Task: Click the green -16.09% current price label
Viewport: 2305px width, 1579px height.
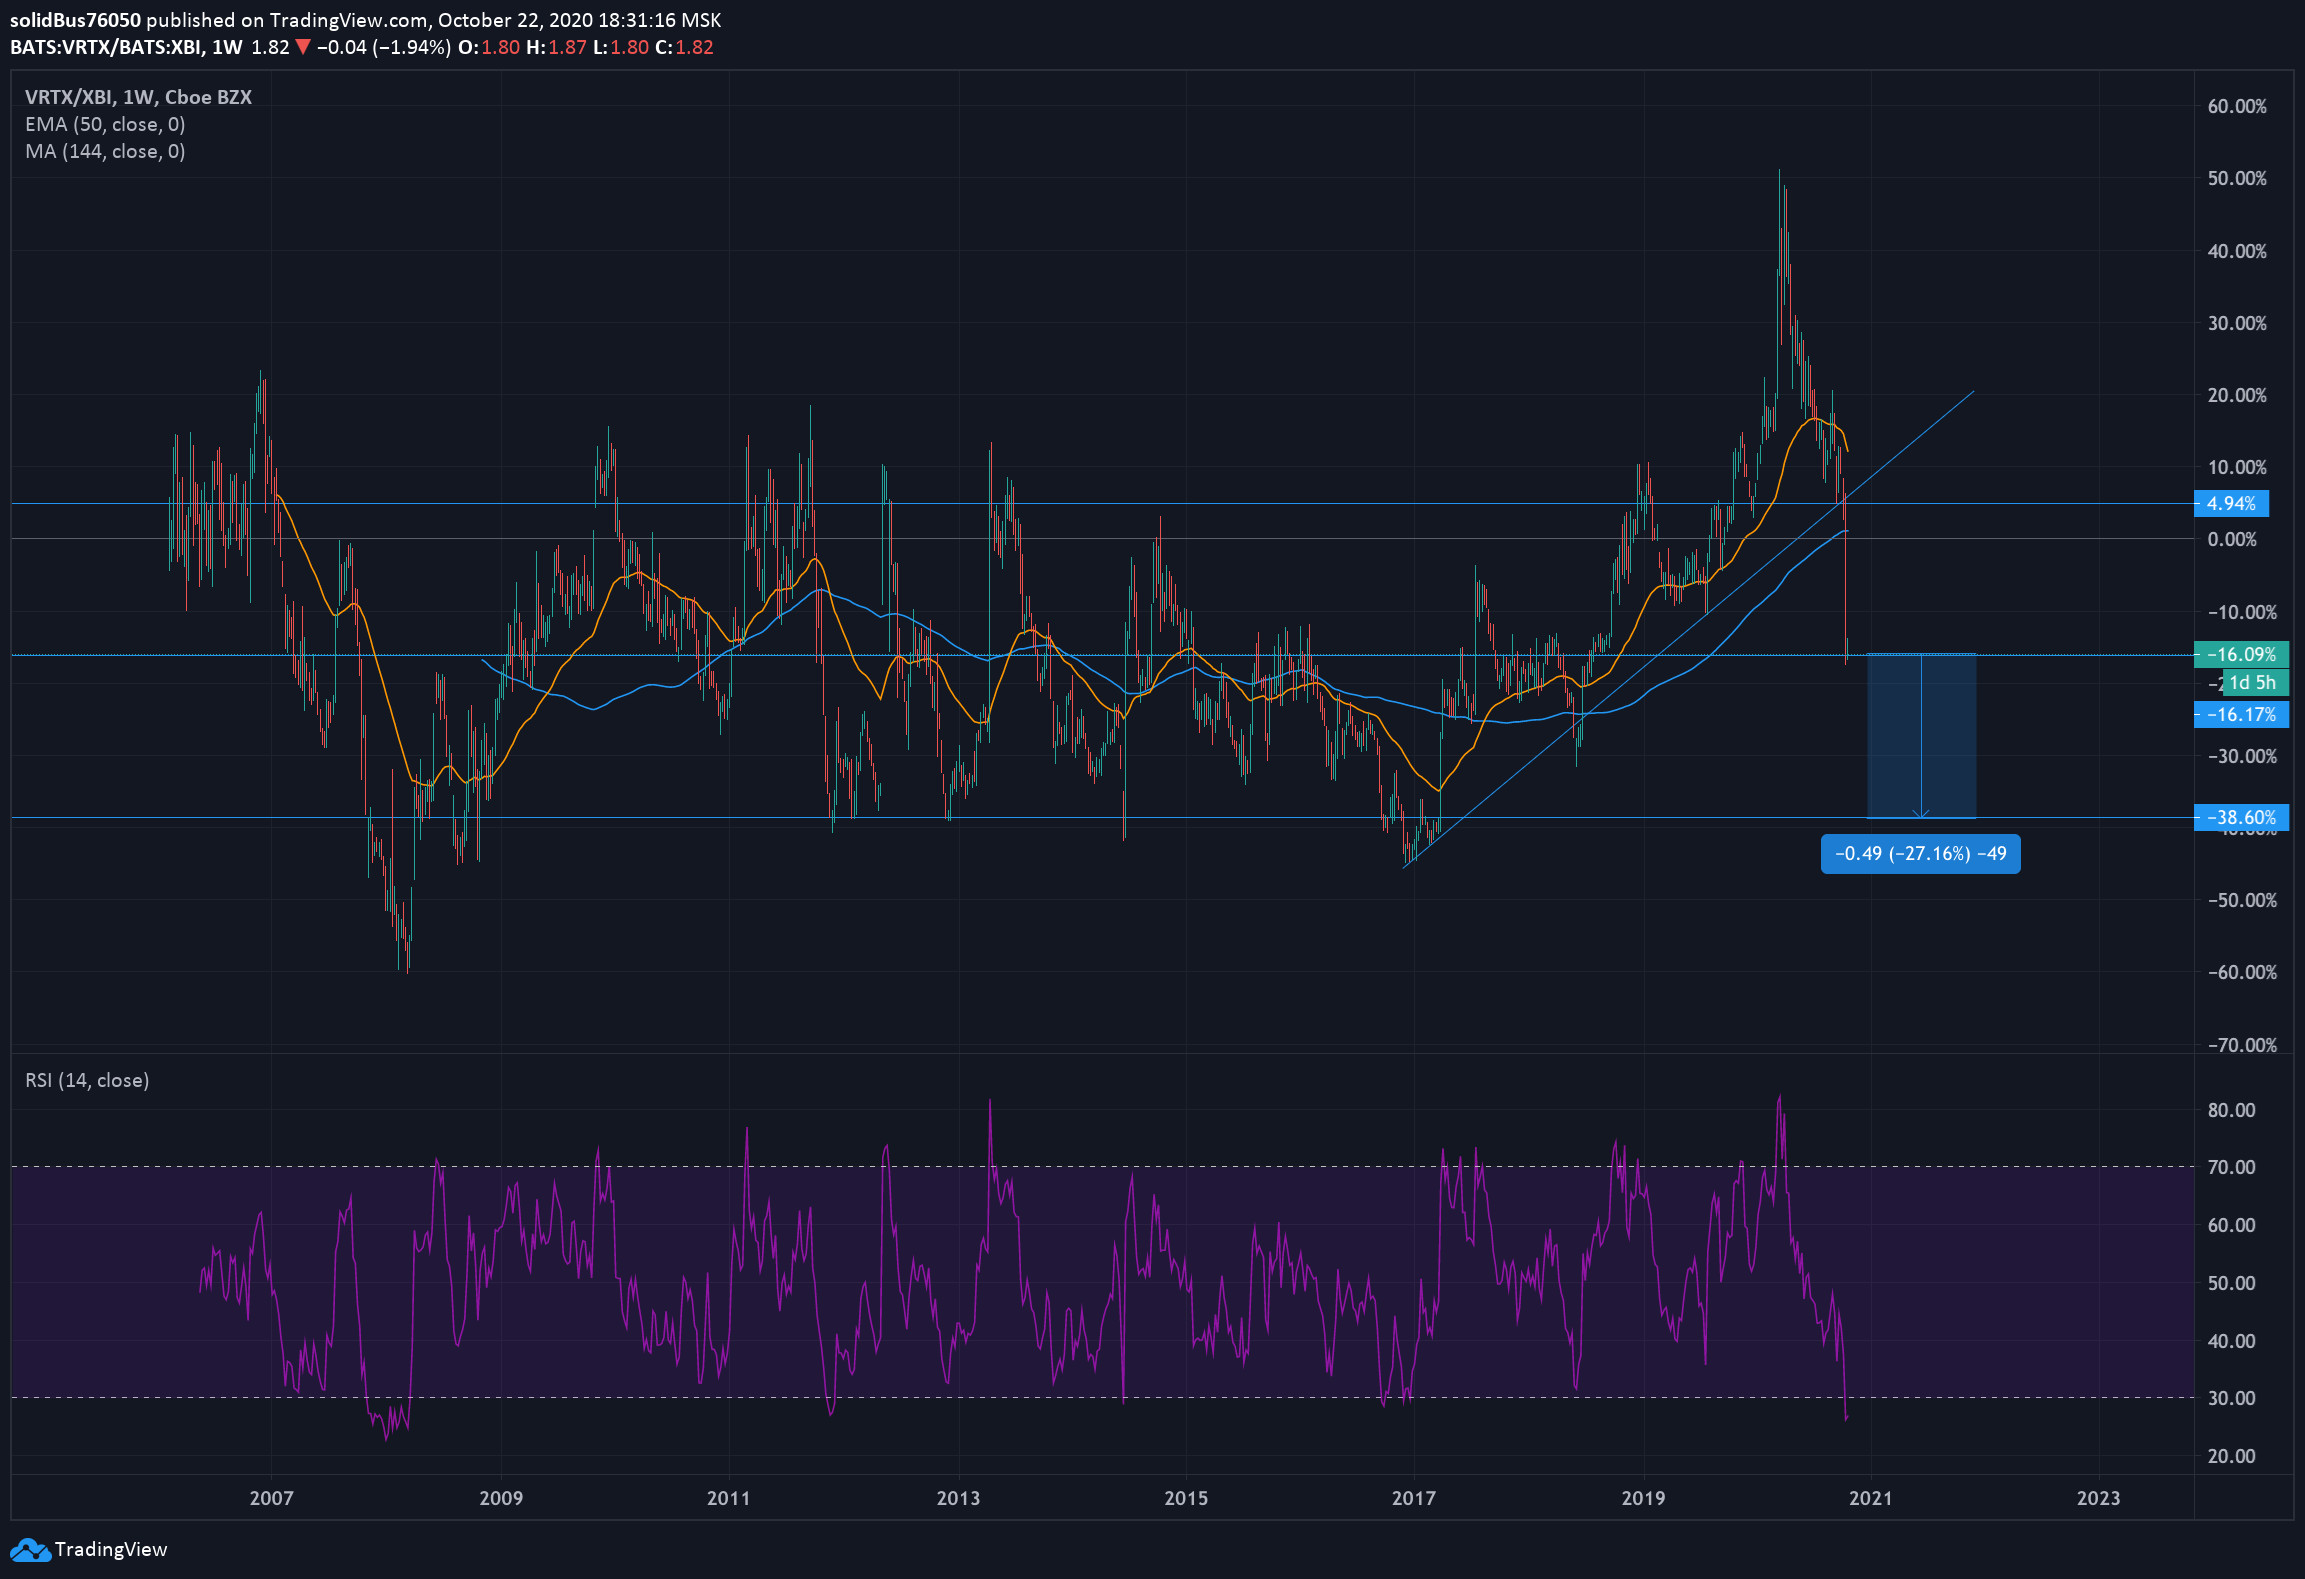Action: (2241, 654)
